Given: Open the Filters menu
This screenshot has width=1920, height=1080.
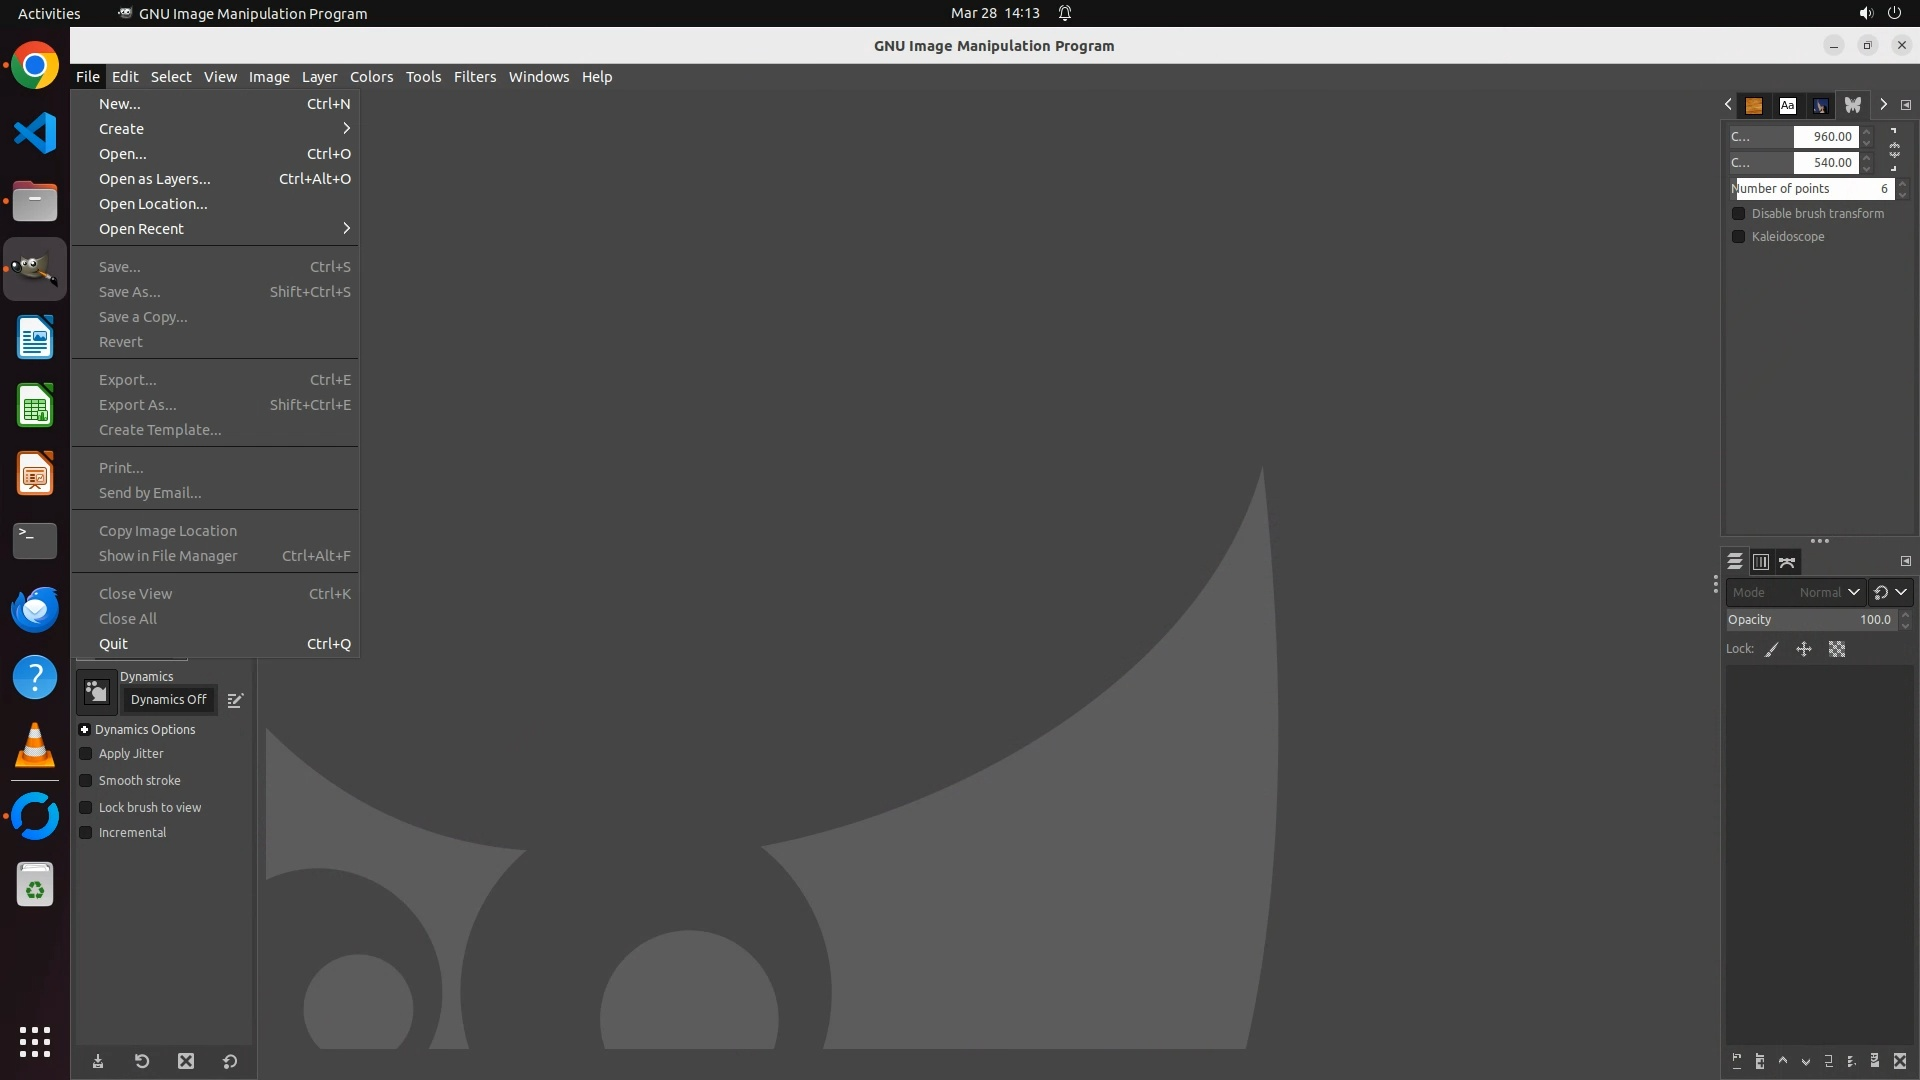Looking at the screenshot, I should [474, 77].
